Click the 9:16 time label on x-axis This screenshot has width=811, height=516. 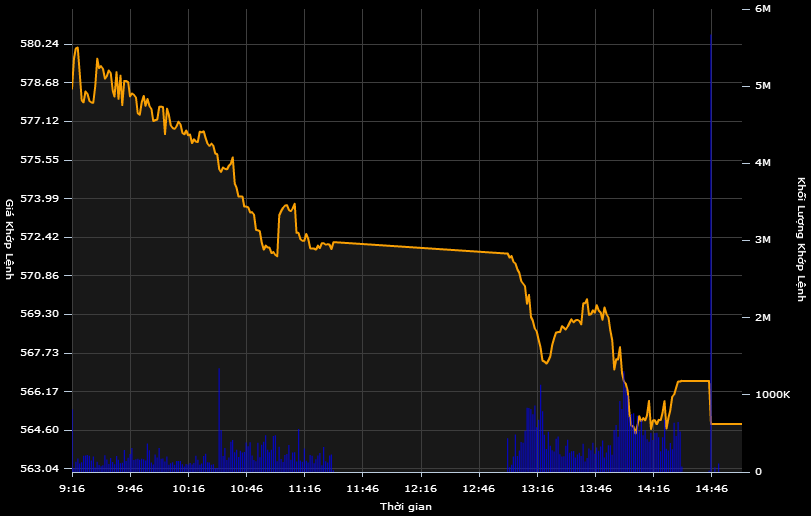click(72, 488)
